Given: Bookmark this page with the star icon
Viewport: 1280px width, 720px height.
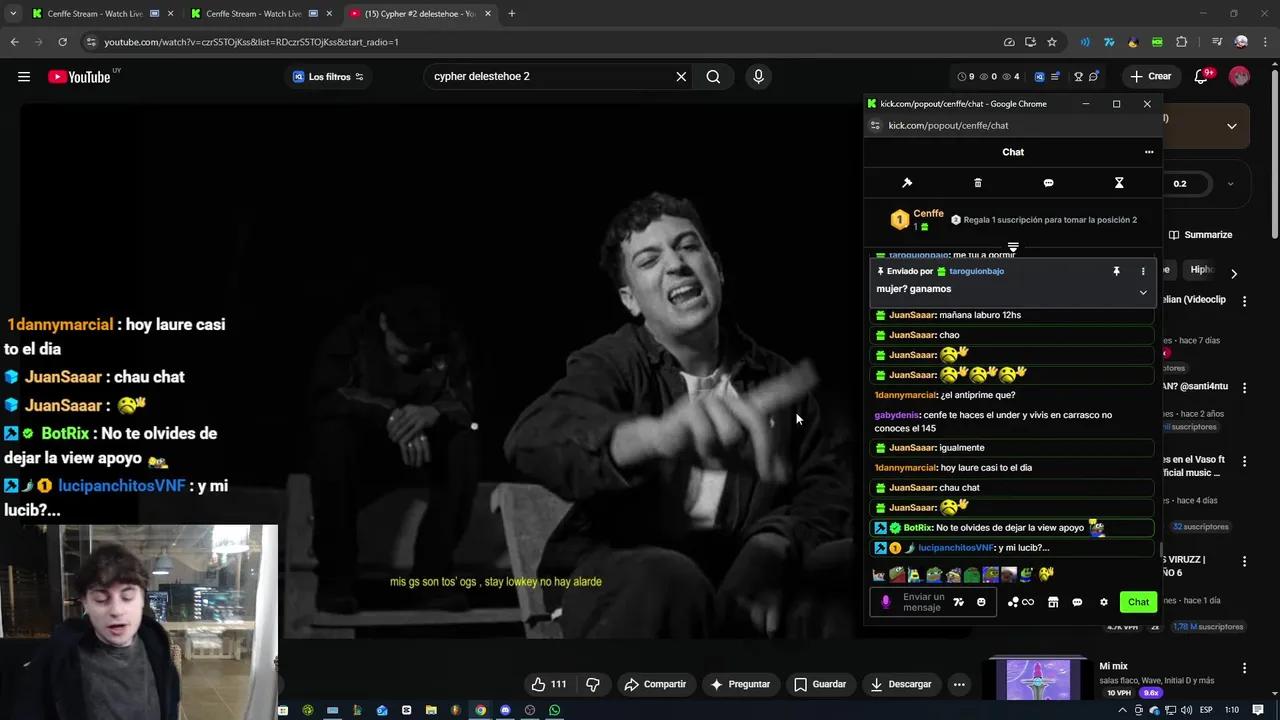Looking at the screenshot, I should [1052, 42].
